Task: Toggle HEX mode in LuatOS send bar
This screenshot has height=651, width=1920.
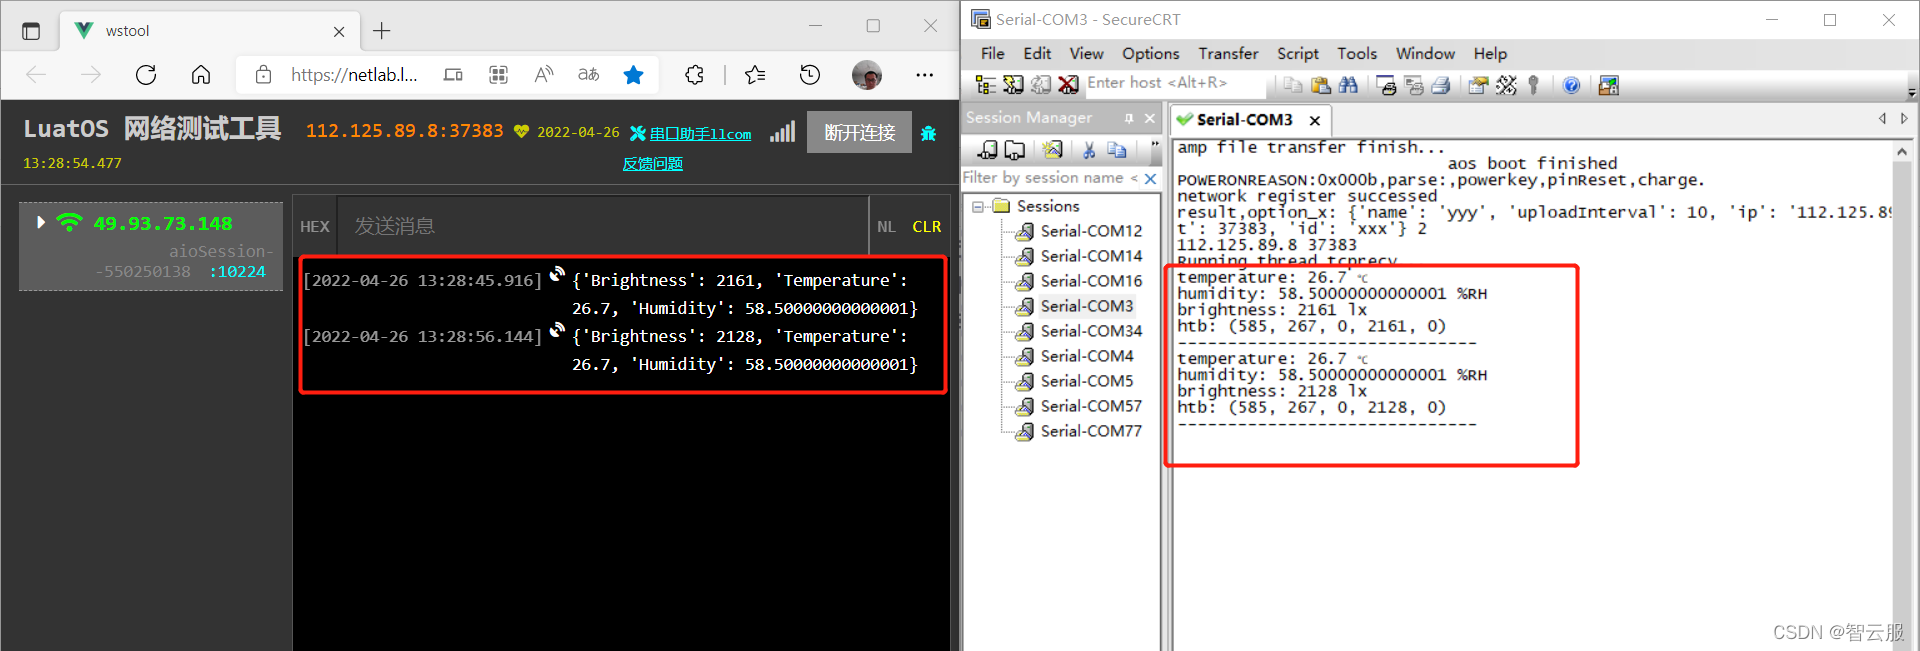Action: (x=315, y=227)
